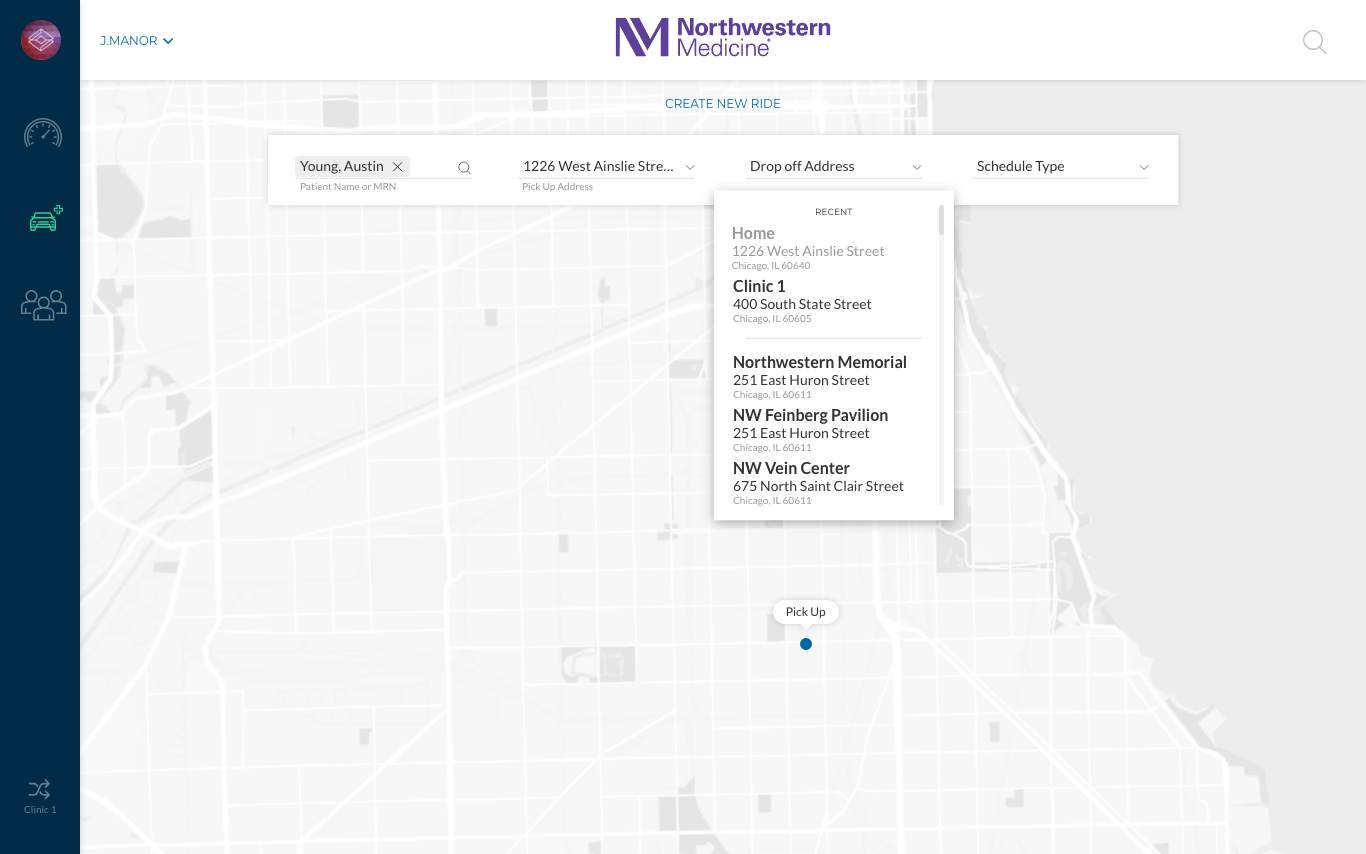Open the patients group icon

coord(43,304)
